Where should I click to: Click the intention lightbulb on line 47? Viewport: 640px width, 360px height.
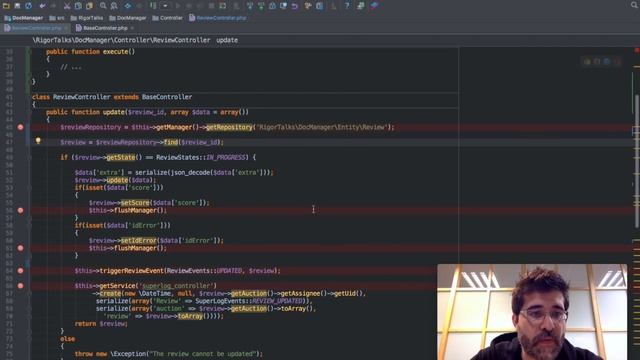click(38, 141)
